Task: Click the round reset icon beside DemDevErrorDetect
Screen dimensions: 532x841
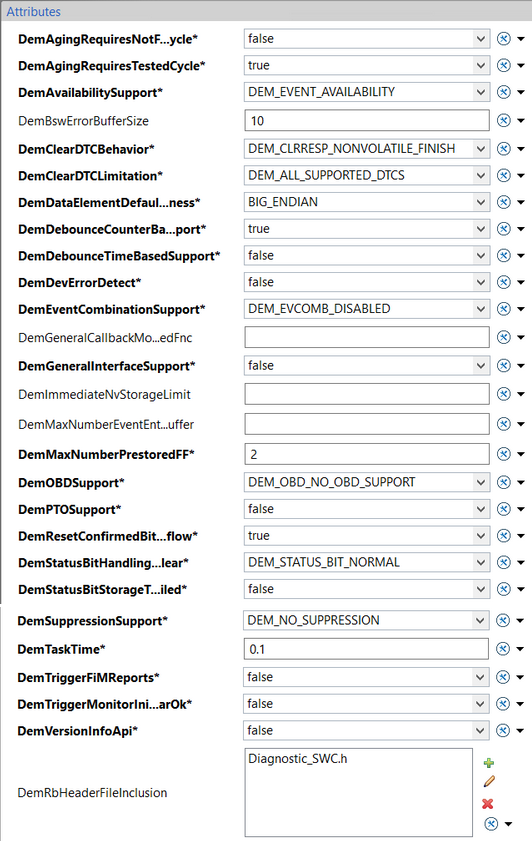Action: coord(504,282)
